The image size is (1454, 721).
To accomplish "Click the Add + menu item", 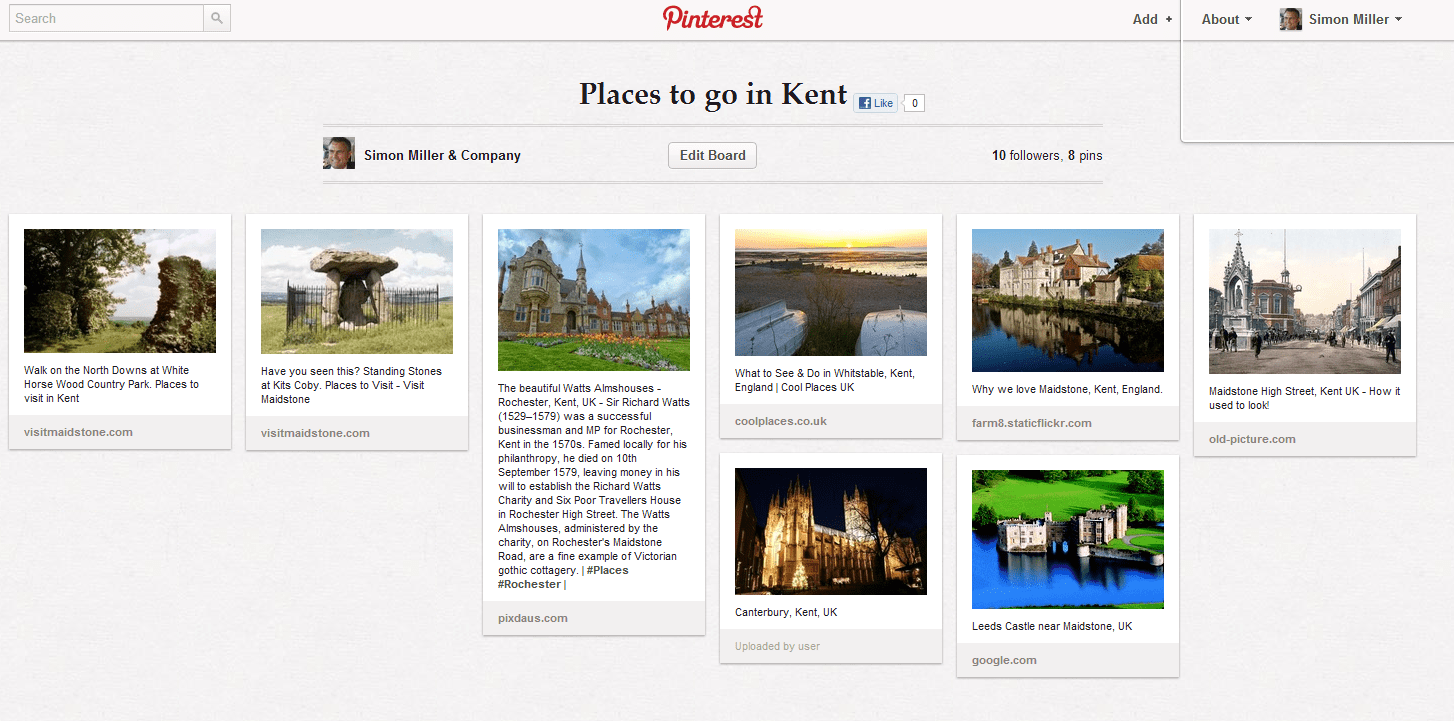I will click(1152, 19).
